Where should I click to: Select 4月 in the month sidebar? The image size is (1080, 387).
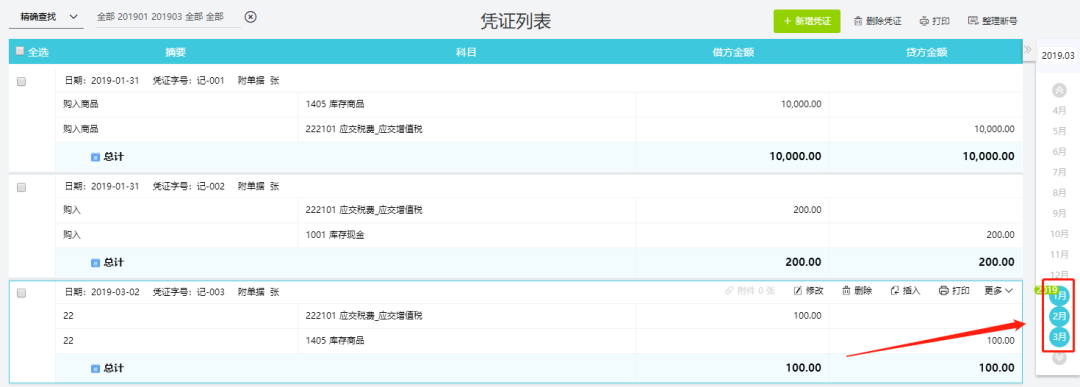[1060, 110]
